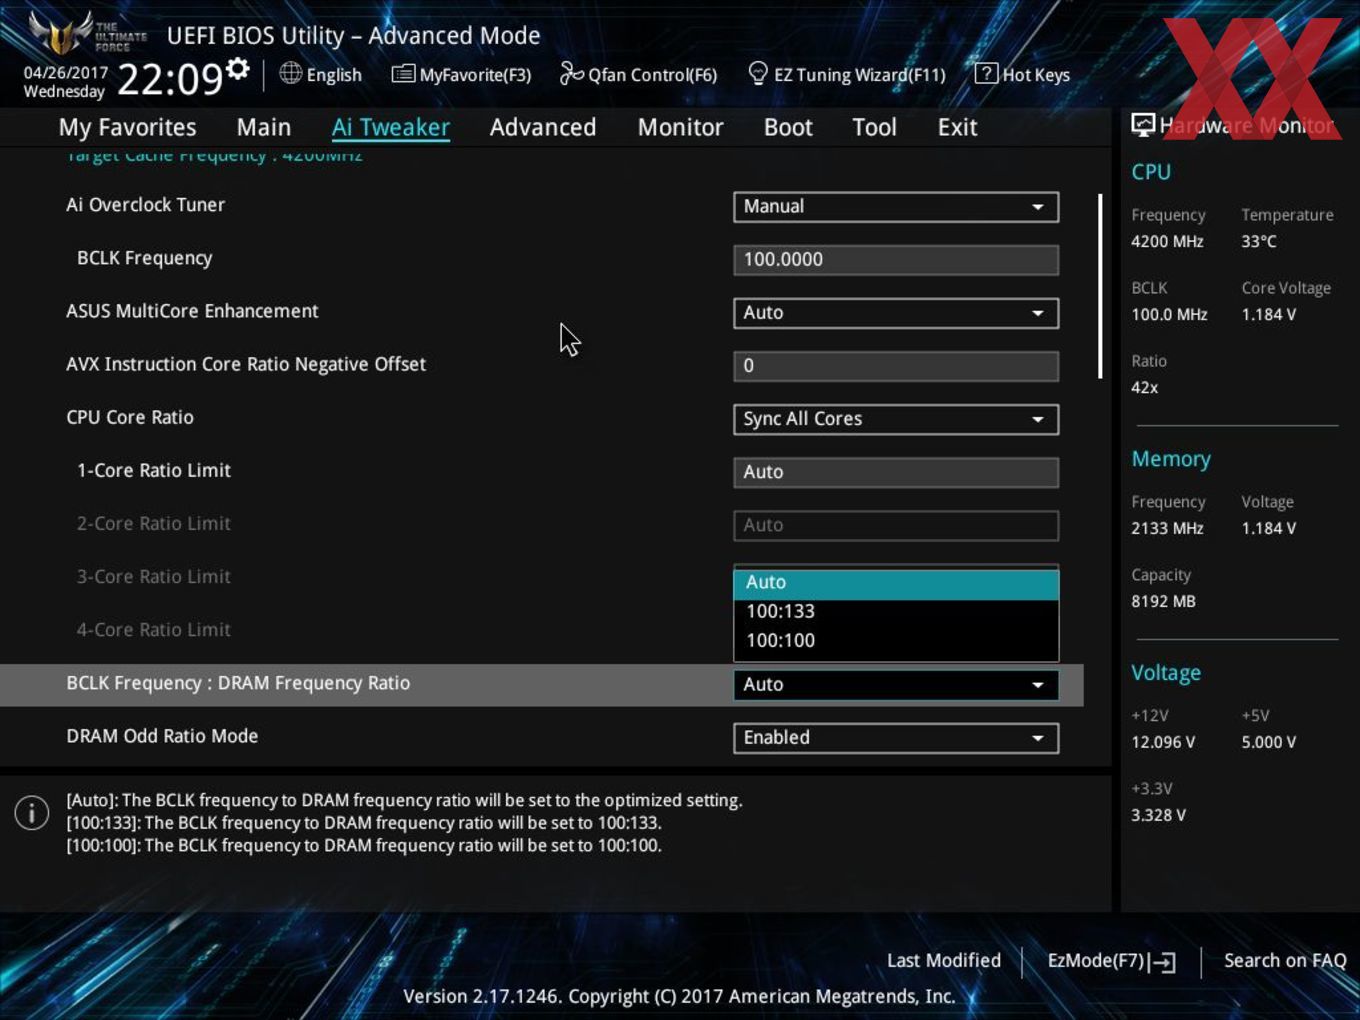Open Search on FAQ link
1360x1020 pixels.
click(x=1285, y=961)
